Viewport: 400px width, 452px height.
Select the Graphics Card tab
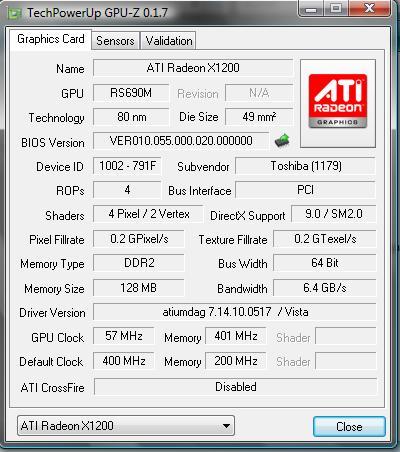(50, 39)
